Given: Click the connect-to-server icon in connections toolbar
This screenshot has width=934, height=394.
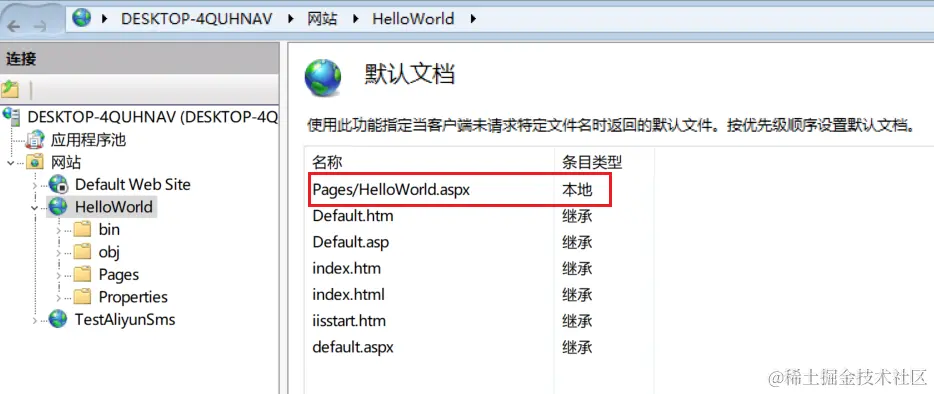Looking at the screenshot, I should (x=10, y=90).
